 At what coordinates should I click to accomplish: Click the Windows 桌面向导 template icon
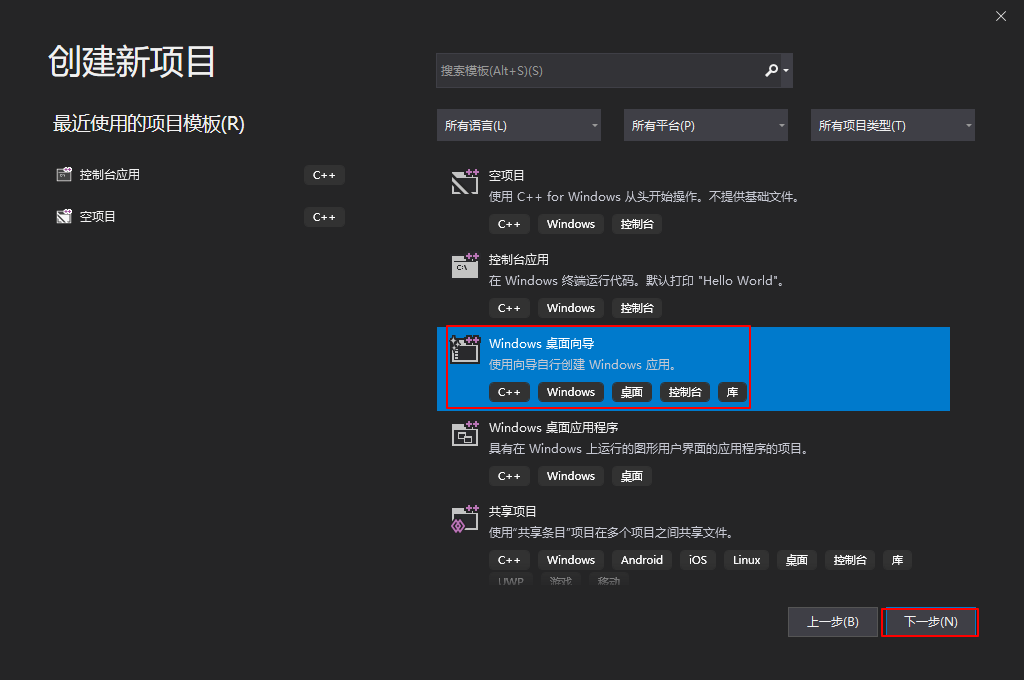[465, 349]
